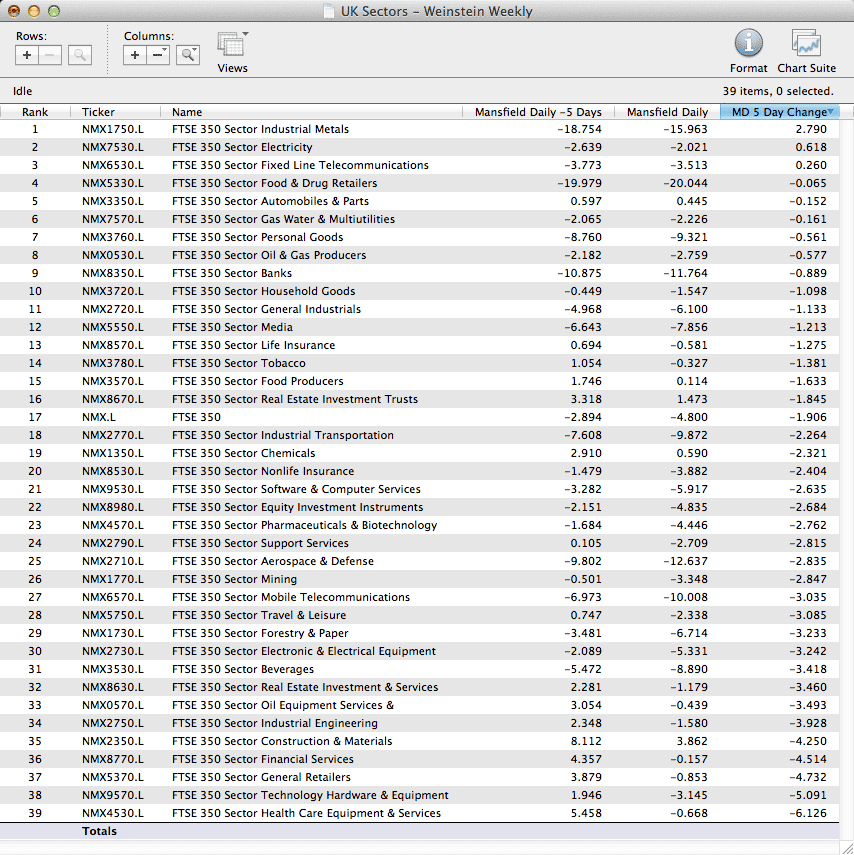Click the add row plus button

27,55
